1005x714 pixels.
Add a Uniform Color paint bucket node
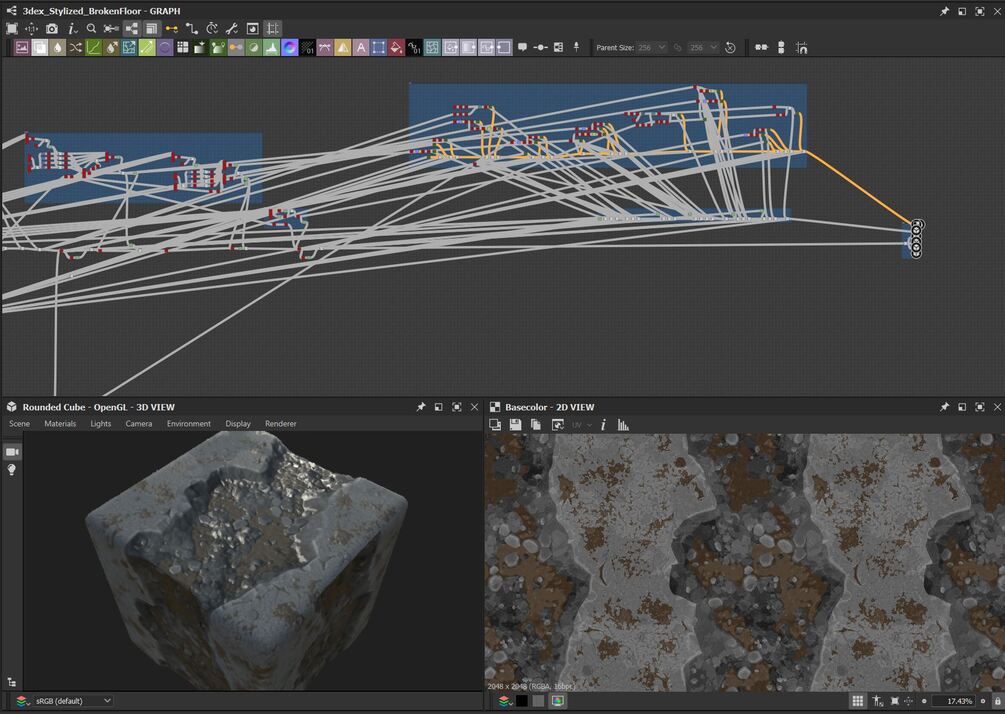point(397,47)
